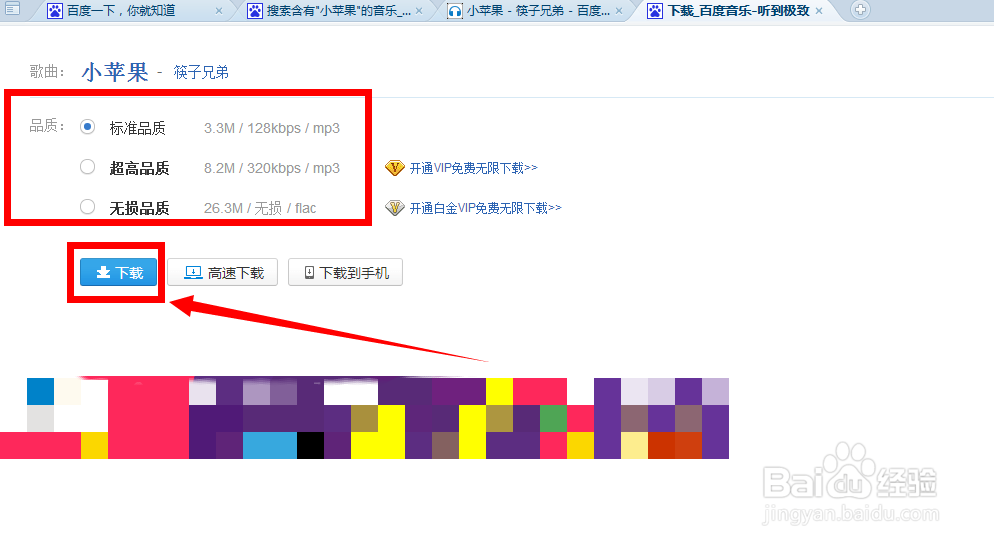Switch to 小苹果 - 筷子兄弟 tab

pos(538,11)
